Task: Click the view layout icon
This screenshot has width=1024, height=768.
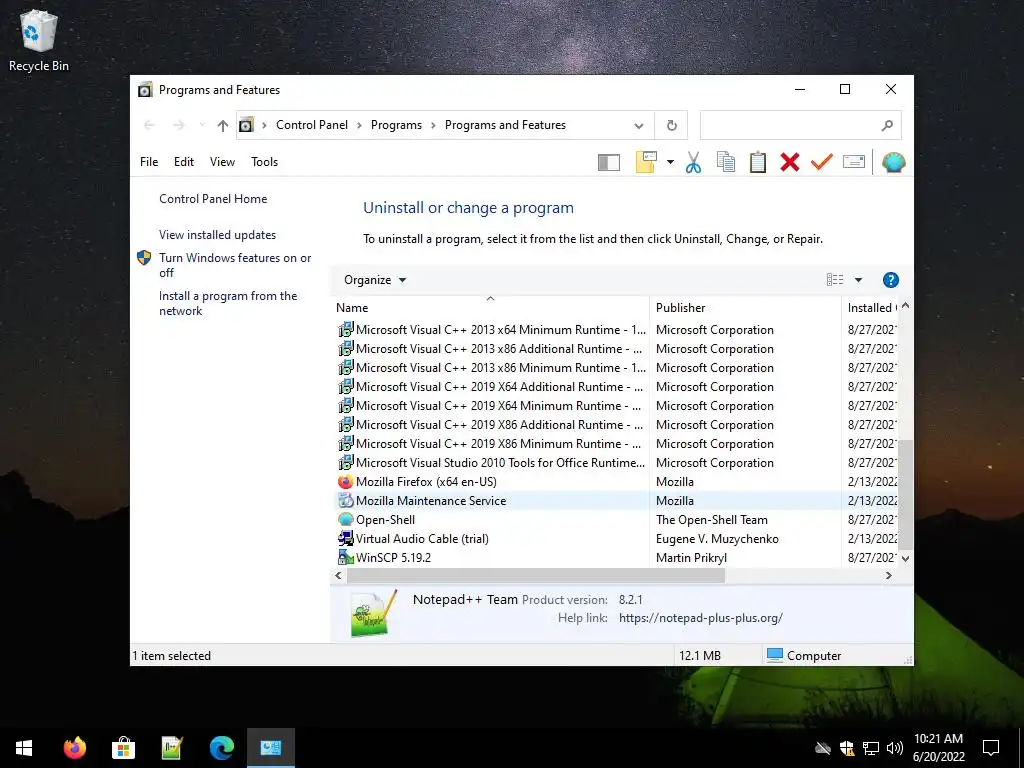Action: pyautogui.click(x=835, y=280)
